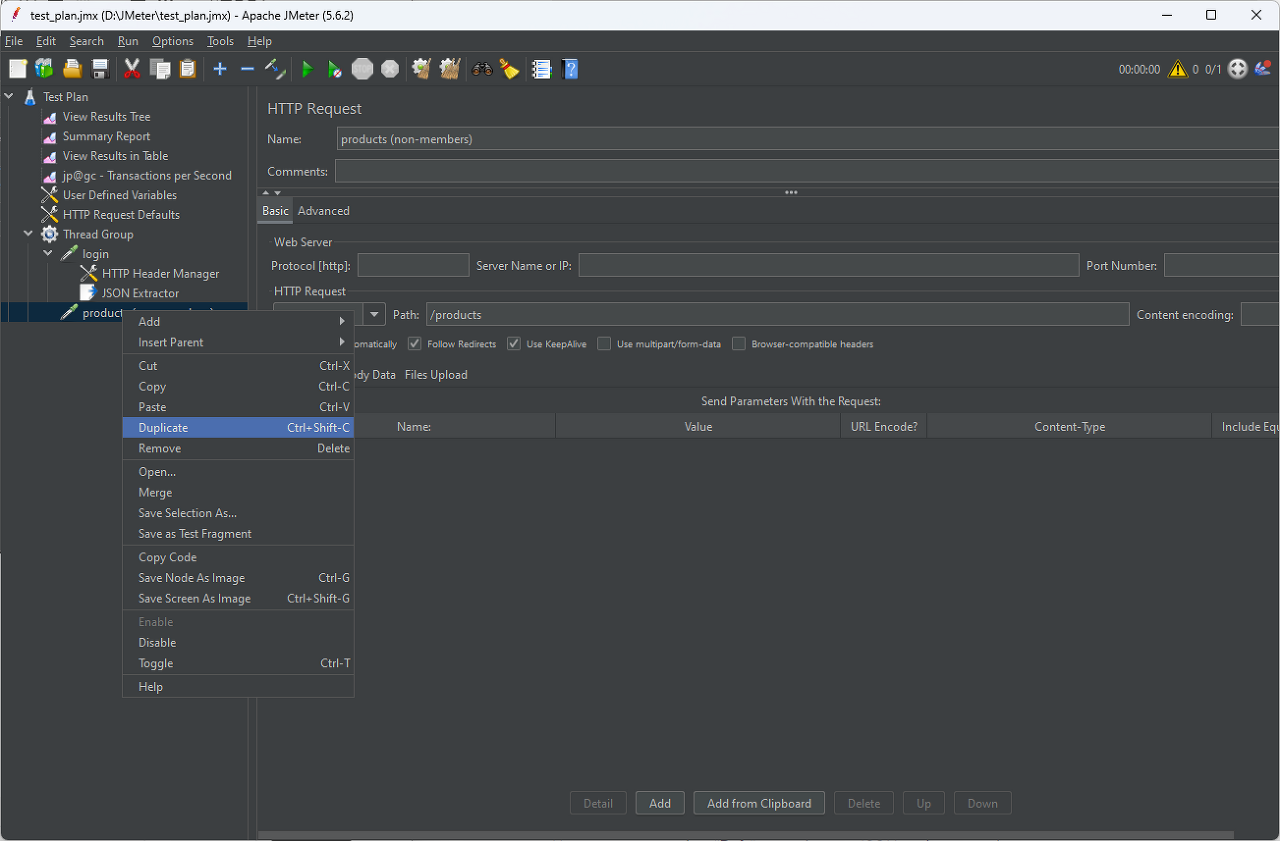Open the Tools menu
The width and height of the screenshot is (1280, 841).
tap(220, 41)
